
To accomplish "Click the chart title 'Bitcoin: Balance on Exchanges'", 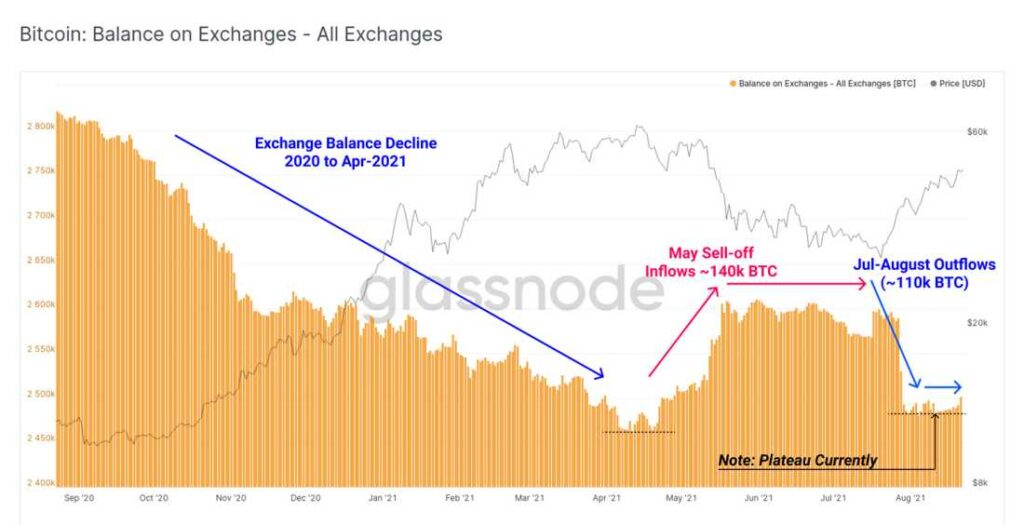I will [230, 35].
